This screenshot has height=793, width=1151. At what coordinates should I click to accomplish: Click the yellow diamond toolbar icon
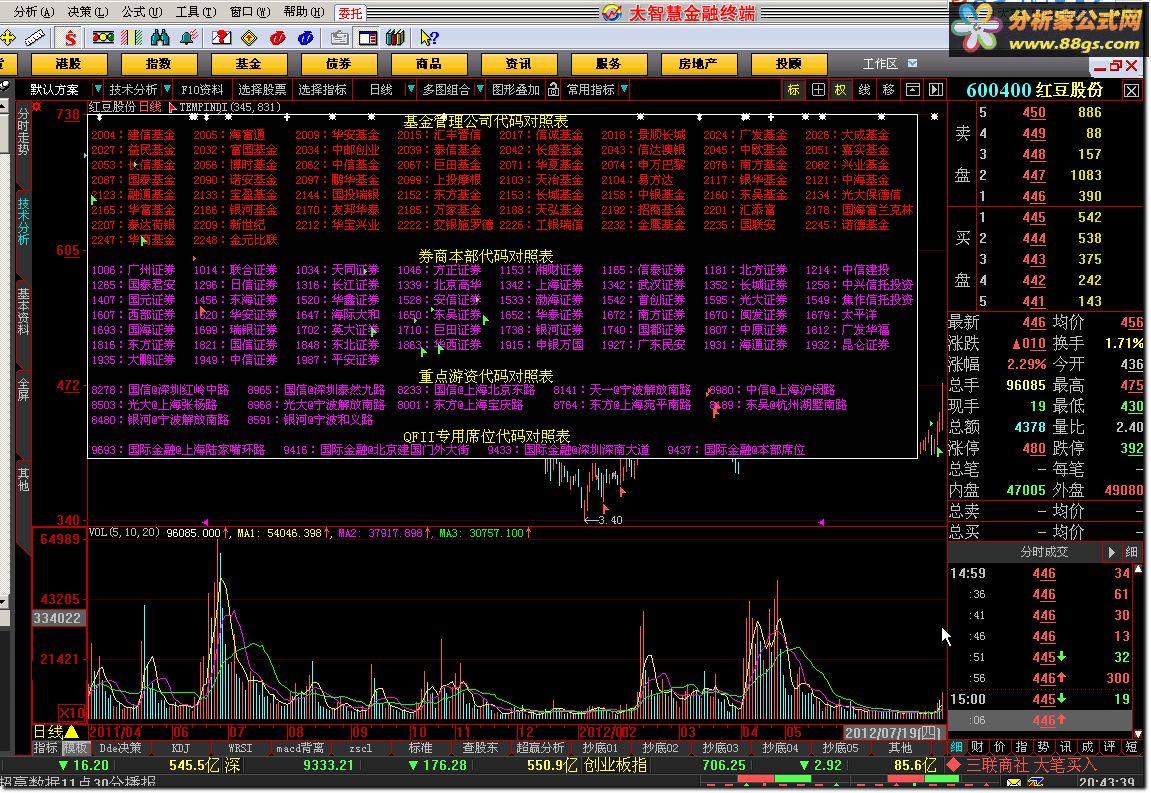[x=250, y=37]
